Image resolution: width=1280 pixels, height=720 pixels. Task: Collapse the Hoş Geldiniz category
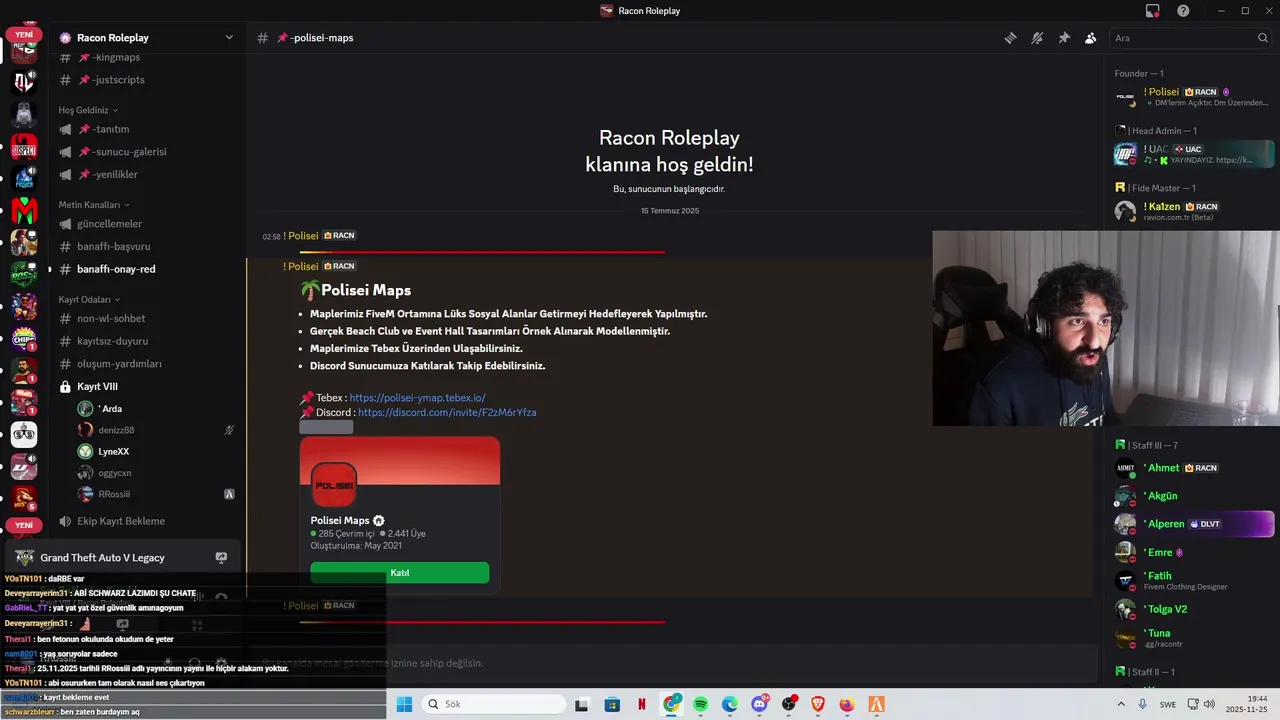point(88,110)
